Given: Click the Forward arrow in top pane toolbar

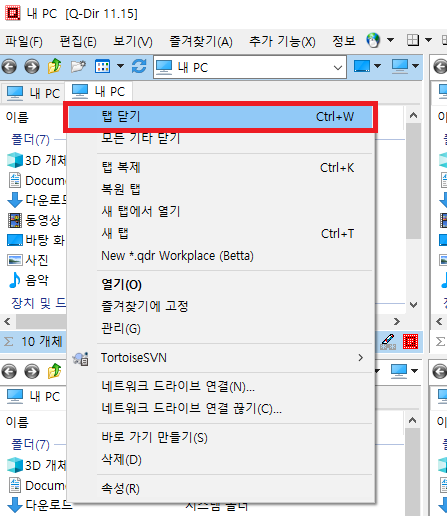Looking at the screenshot, I should pyautogui.click(x=32, y=67).
